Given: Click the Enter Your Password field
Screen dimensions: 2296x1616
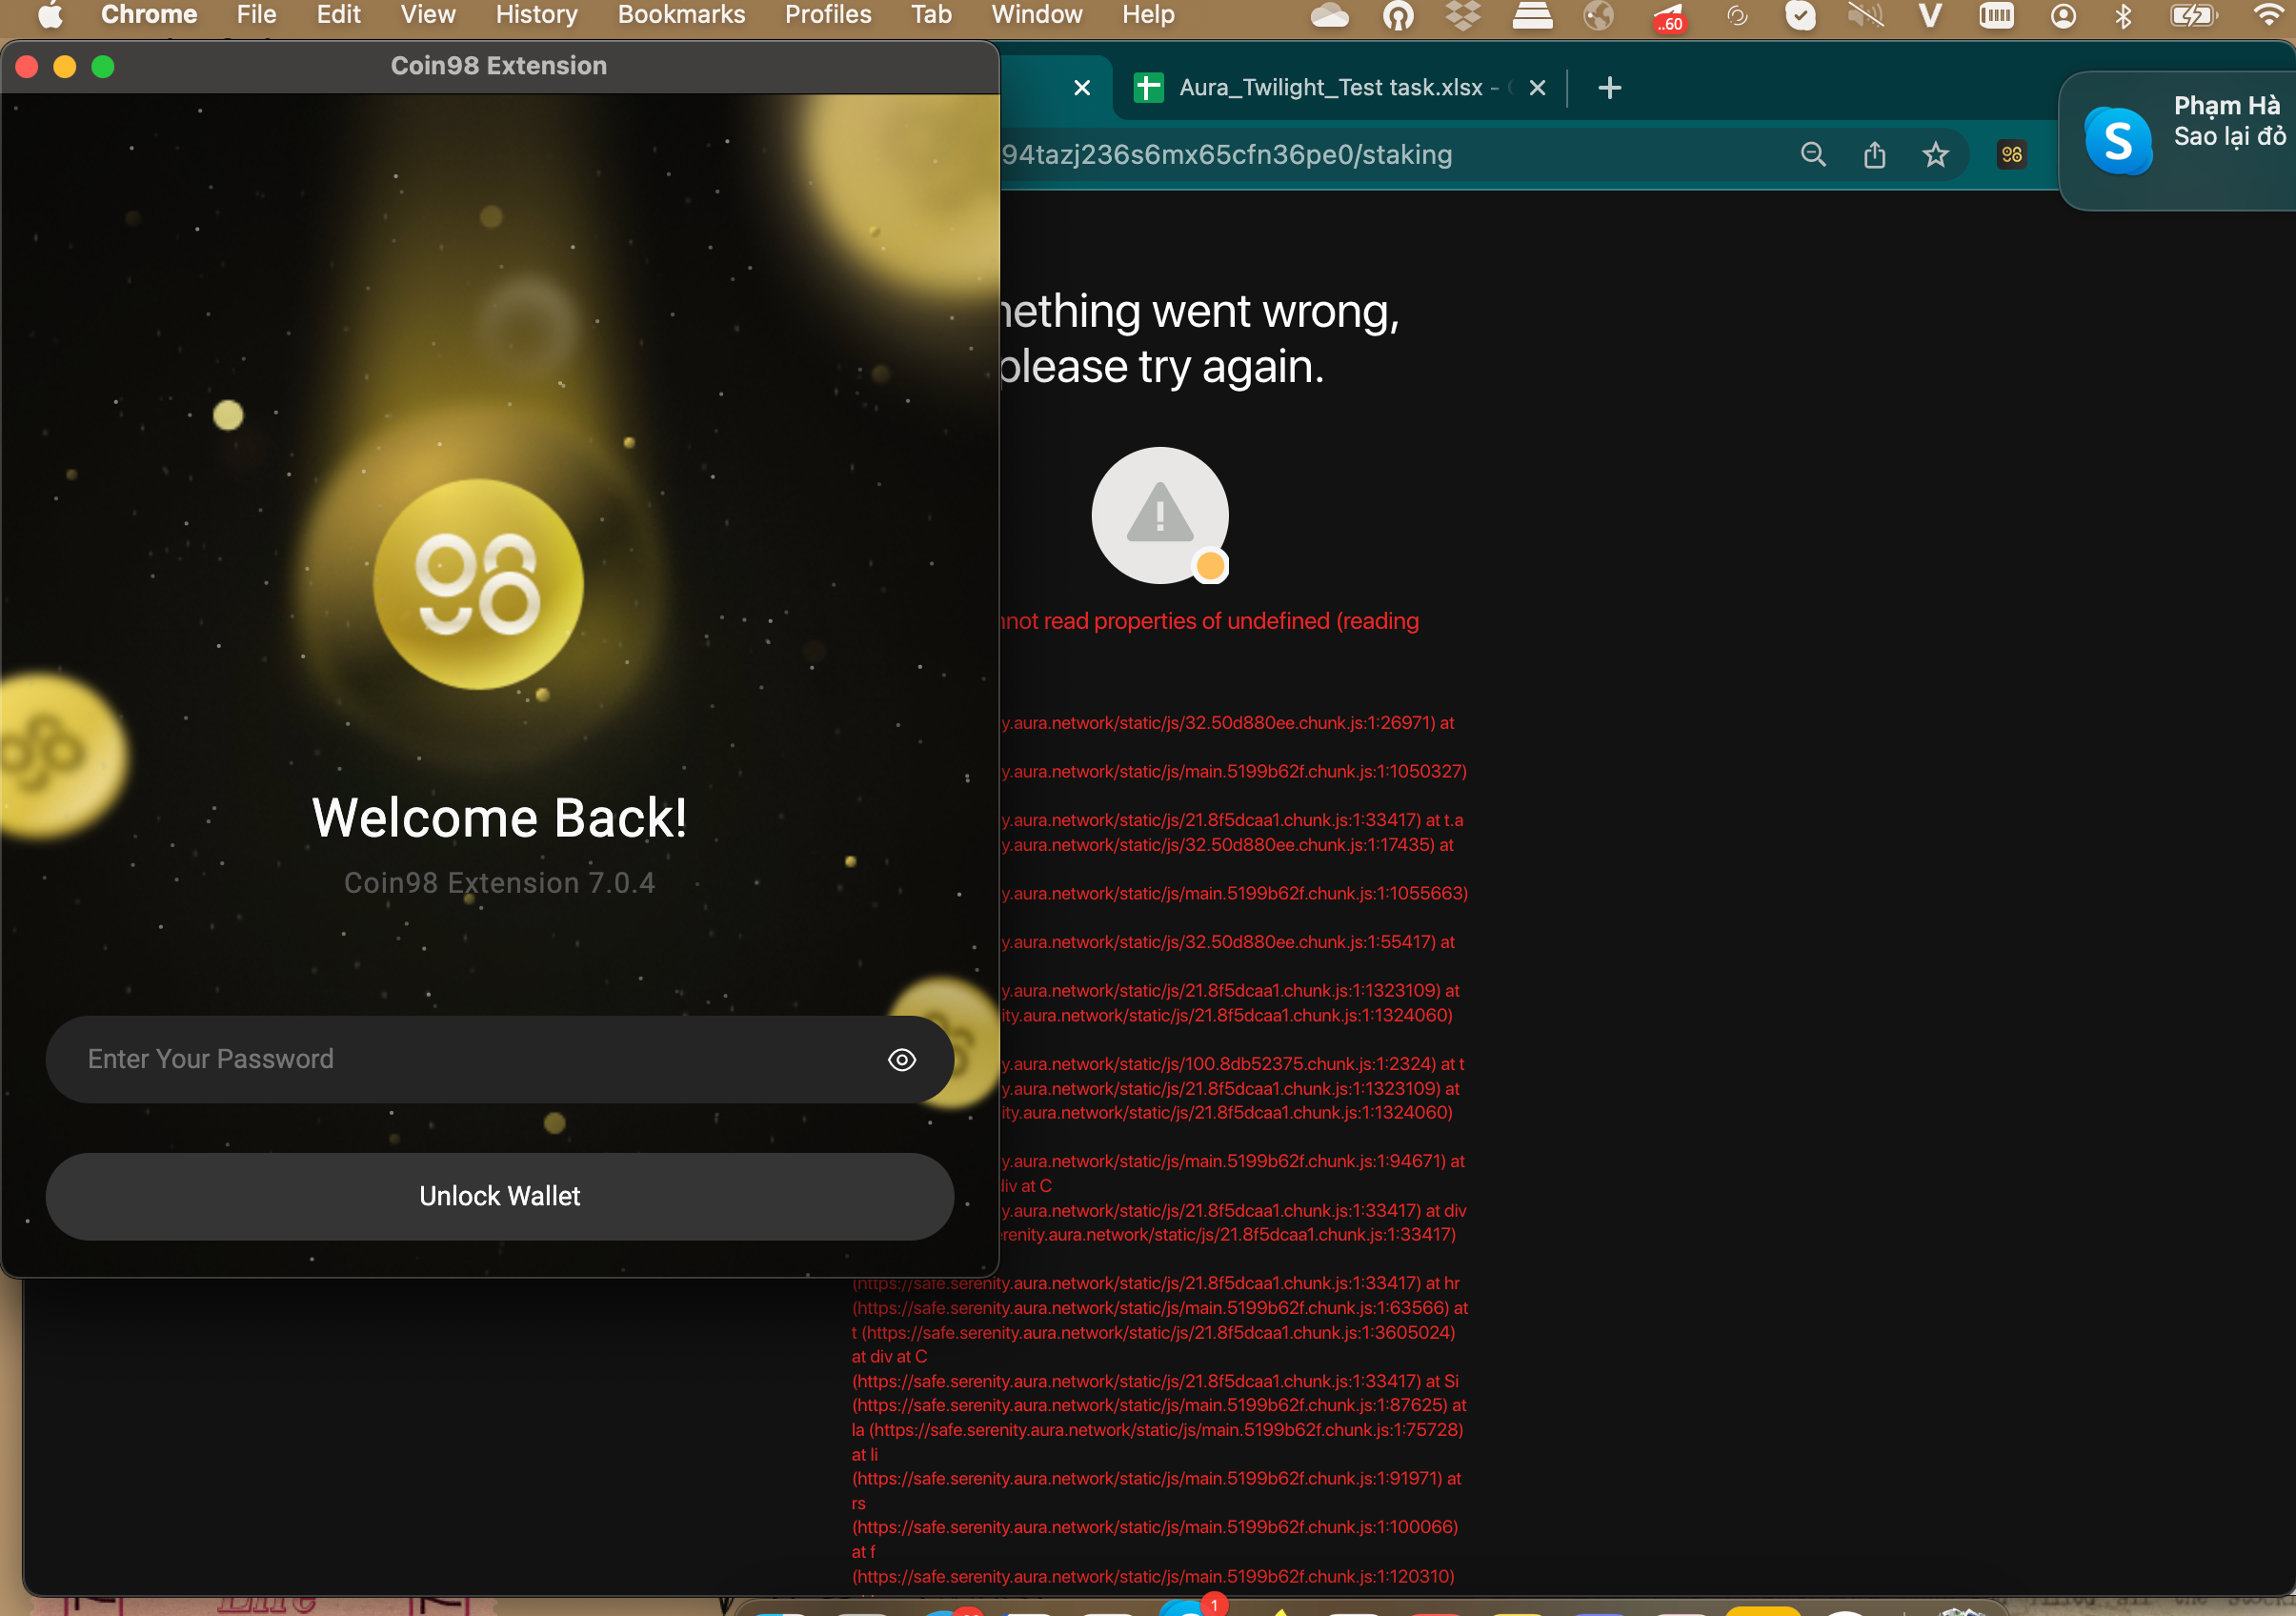Looking at the screenshot, I should pos(400,1059).
